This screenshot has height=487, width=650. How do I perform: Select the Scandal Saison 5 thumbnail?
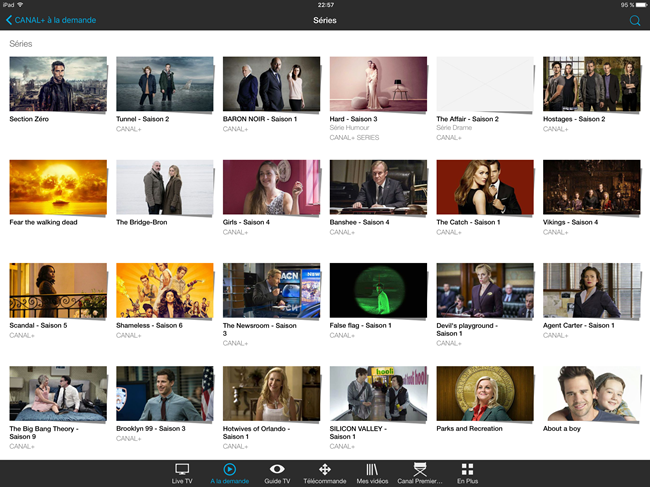click(x=58, y=291)
